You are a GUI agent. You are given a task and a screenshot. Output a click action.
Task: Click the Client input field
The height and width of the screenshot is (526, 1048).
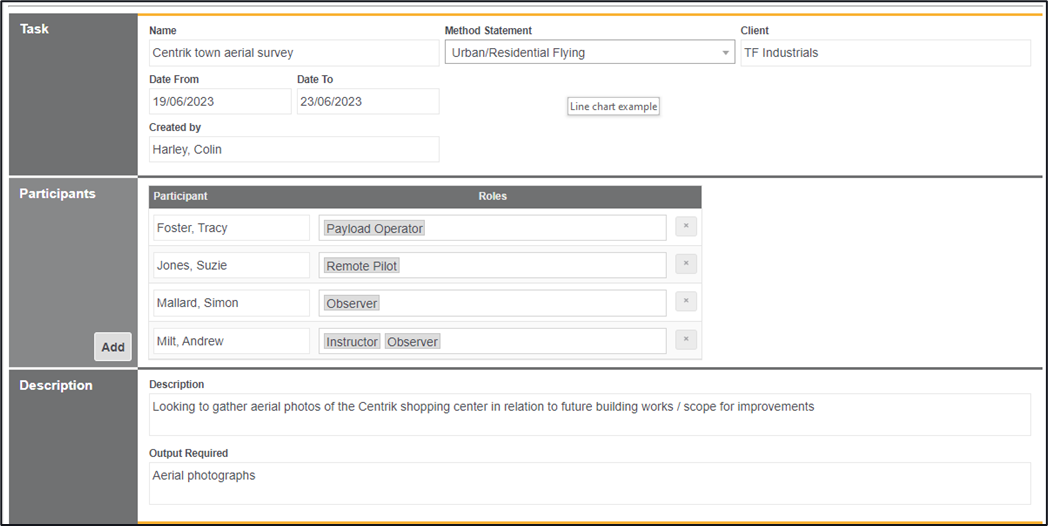tap(884, 53)
